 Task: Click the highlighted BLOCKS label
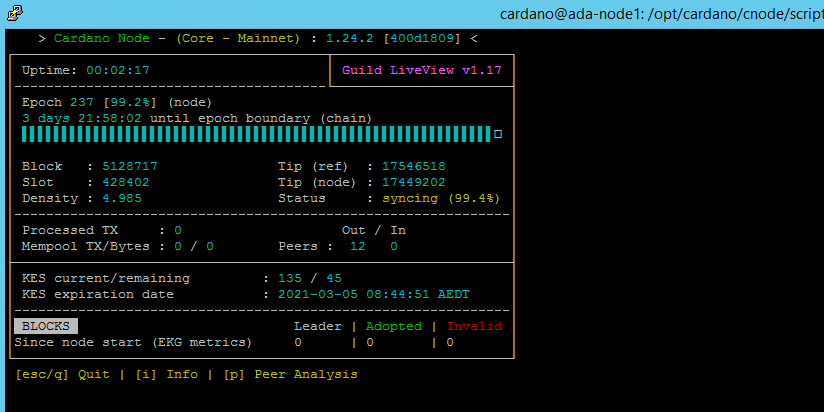click(x=46, y=326)
